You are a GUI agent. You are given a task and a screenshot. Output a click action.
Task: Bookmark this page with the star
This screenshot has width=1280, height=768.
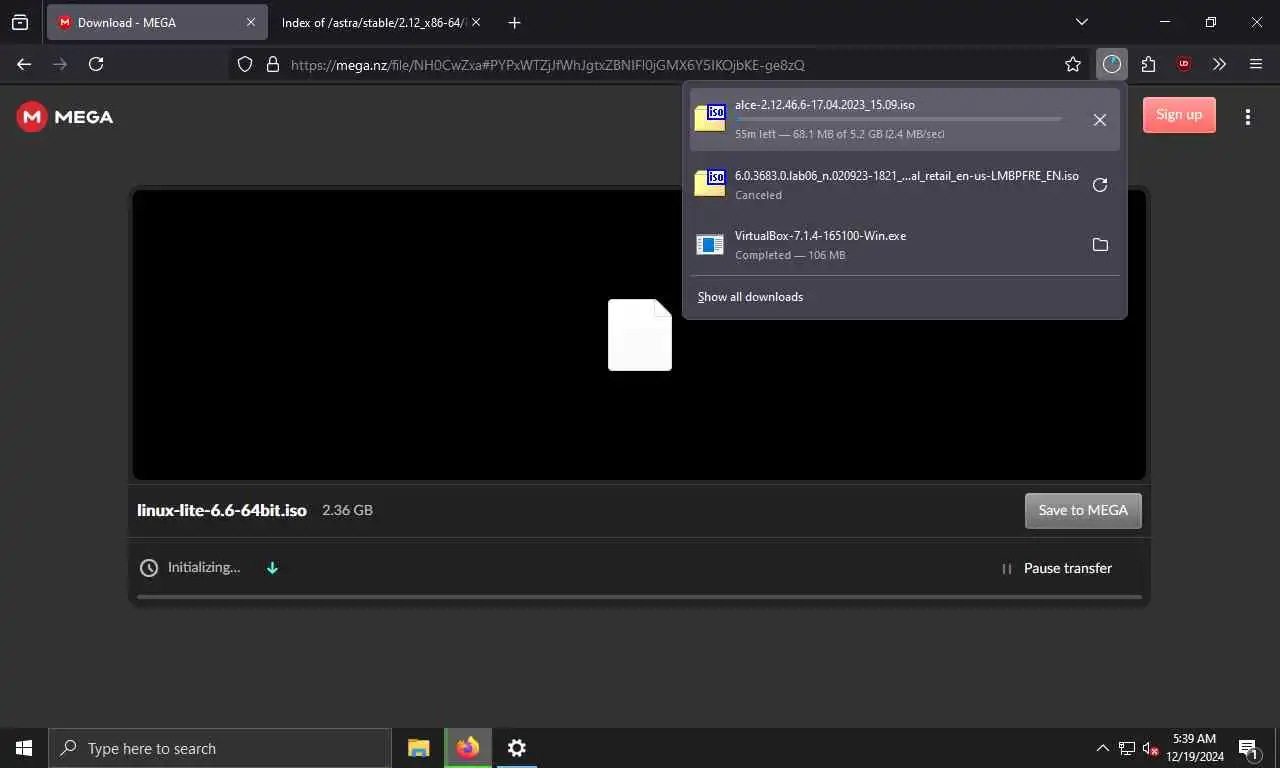(x=1073, y=64)
